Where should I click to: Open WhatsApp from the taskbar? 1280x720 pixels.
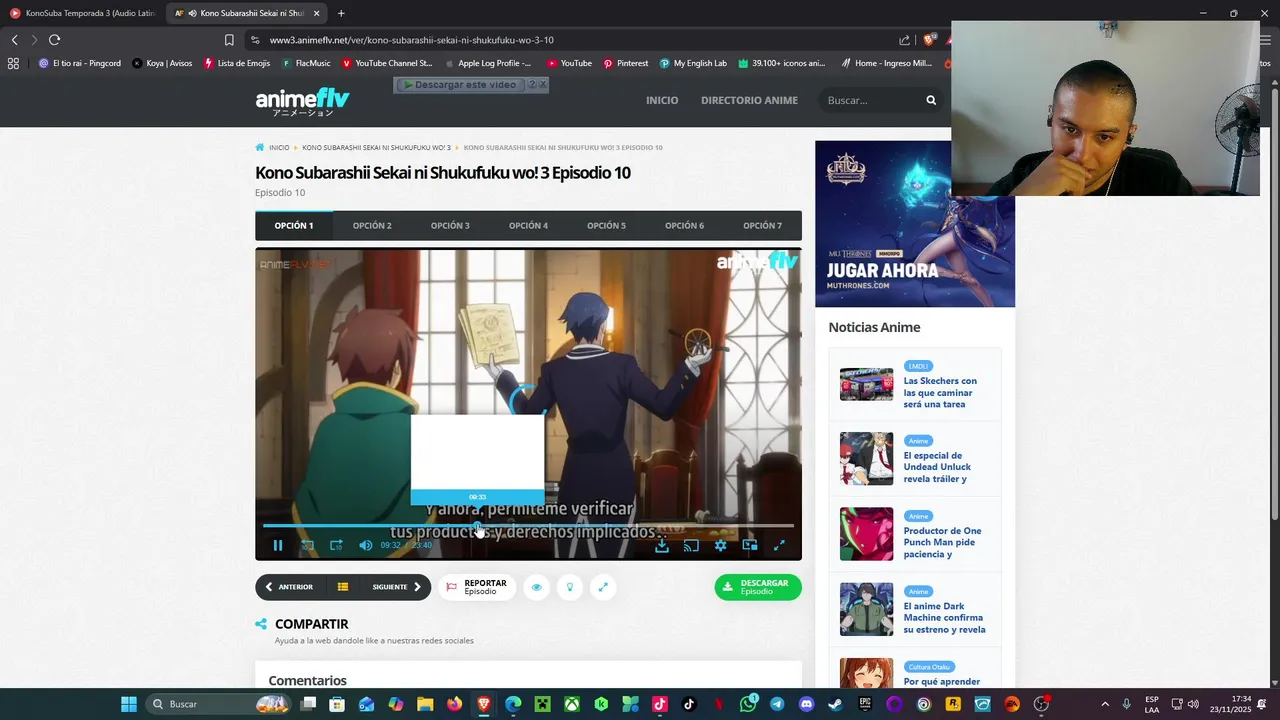[748, 704]
